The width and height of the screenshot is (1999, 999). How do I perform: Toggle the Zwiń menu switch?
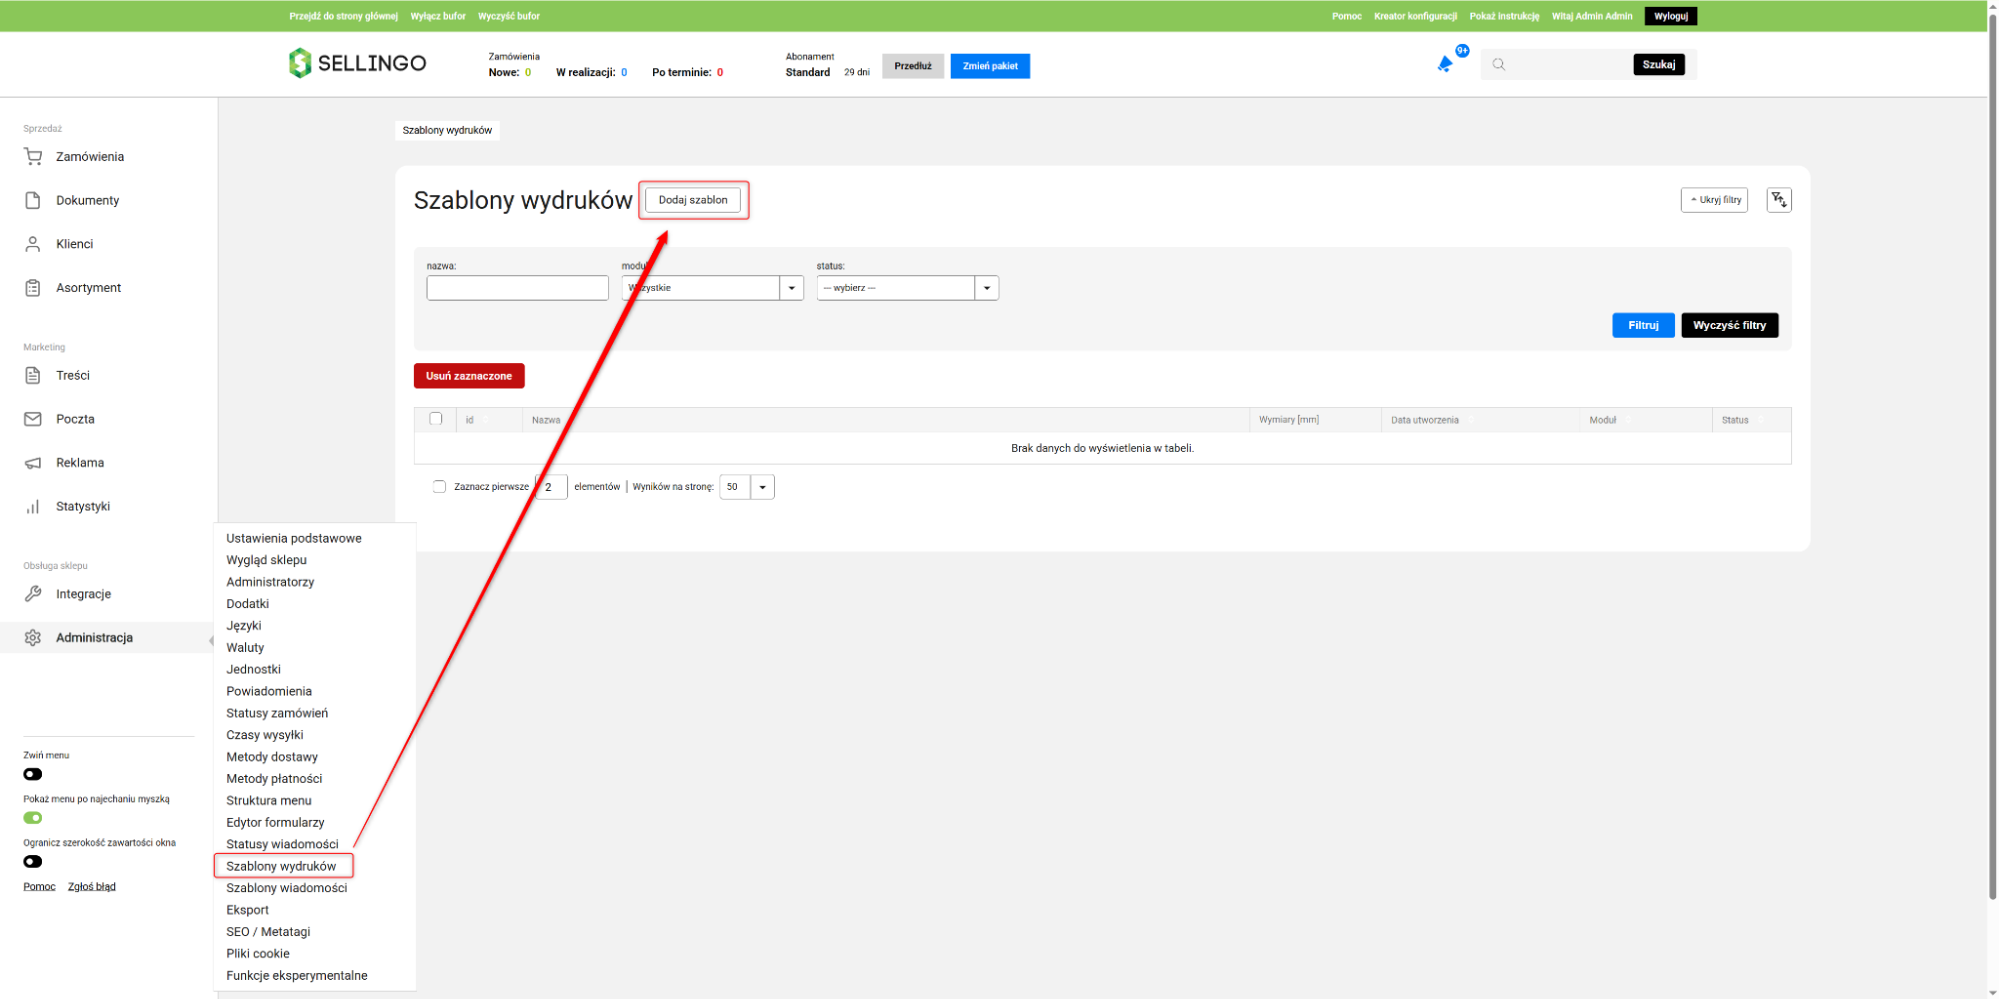[x=33, y=774]
